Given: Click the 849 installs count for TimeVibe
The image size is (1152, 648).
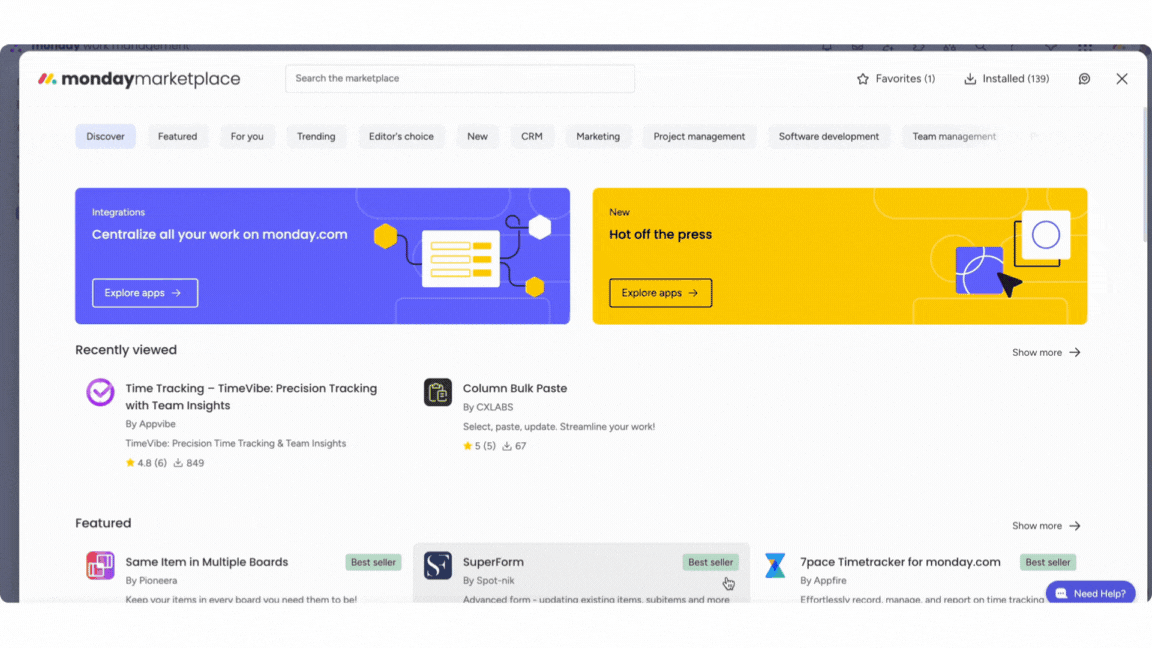Looking at the screenshot, I should pos(189,463).
